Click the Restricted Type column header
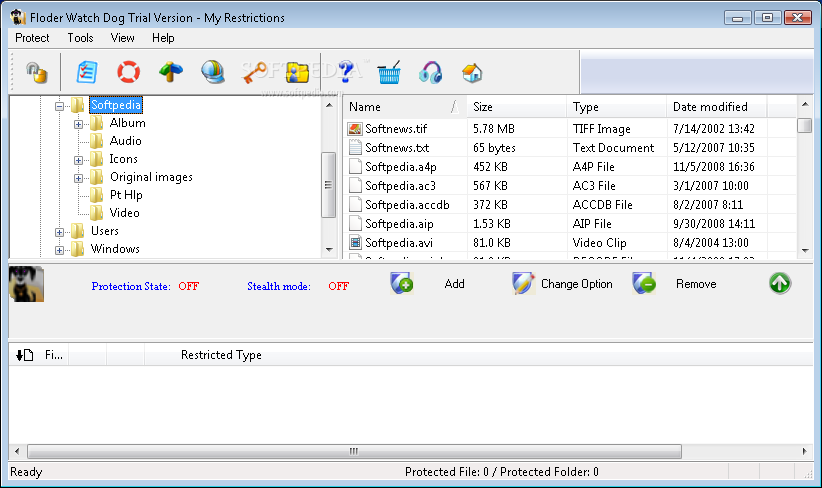The height and width of the screenshot is (488, 822). [x=221, y=355]
